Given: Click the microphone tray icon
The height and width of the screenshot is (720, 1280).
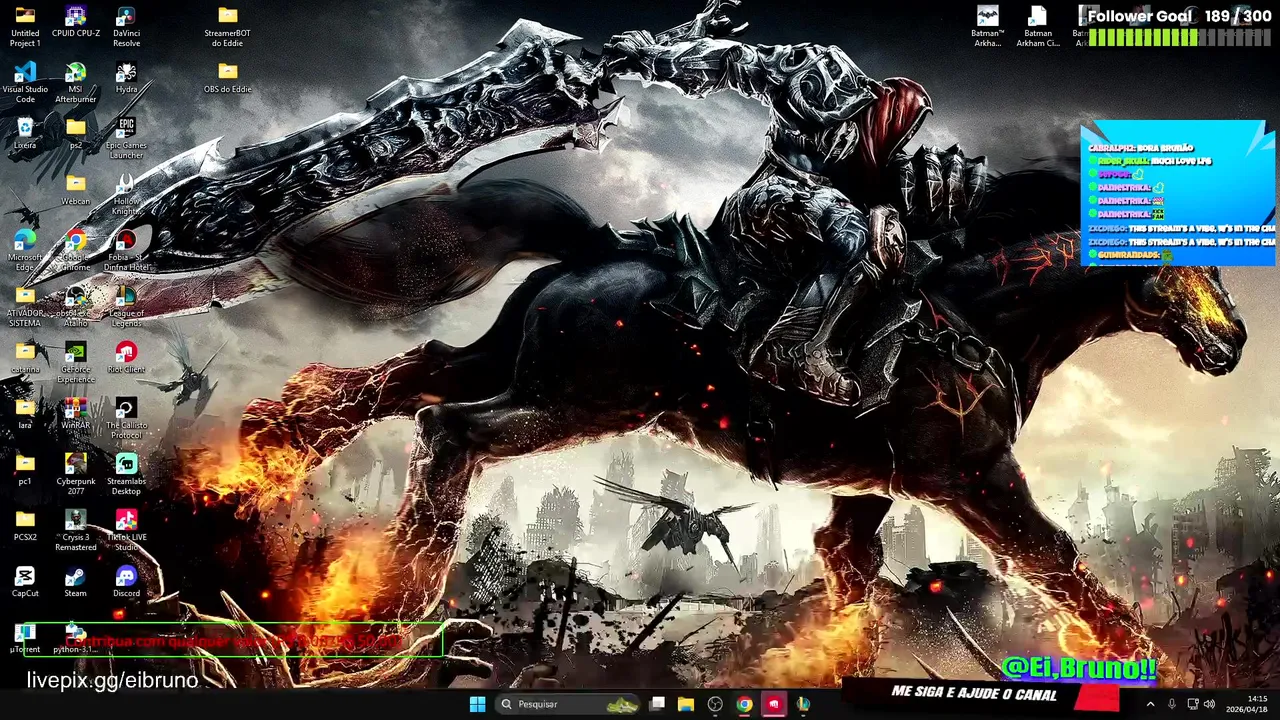Looking at the screenshot, I should coord(1172,704).
